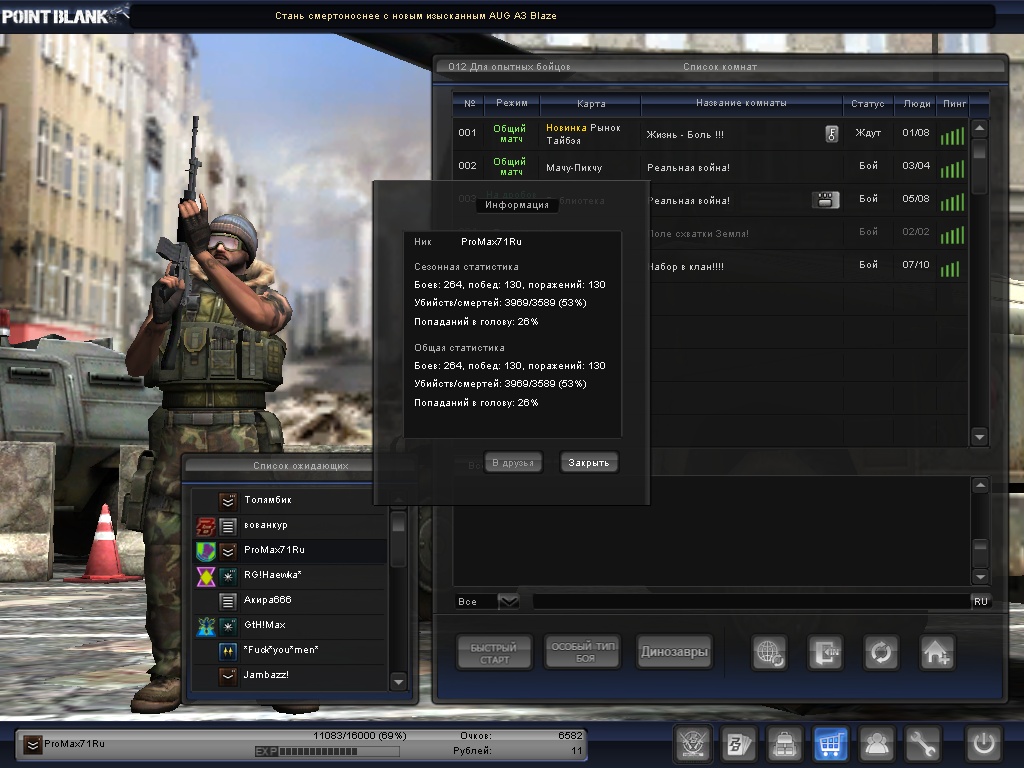This screenshot has height=768, width=1024.
Task: Click the rank badge beside Акира666
Action: pos(228,601)
